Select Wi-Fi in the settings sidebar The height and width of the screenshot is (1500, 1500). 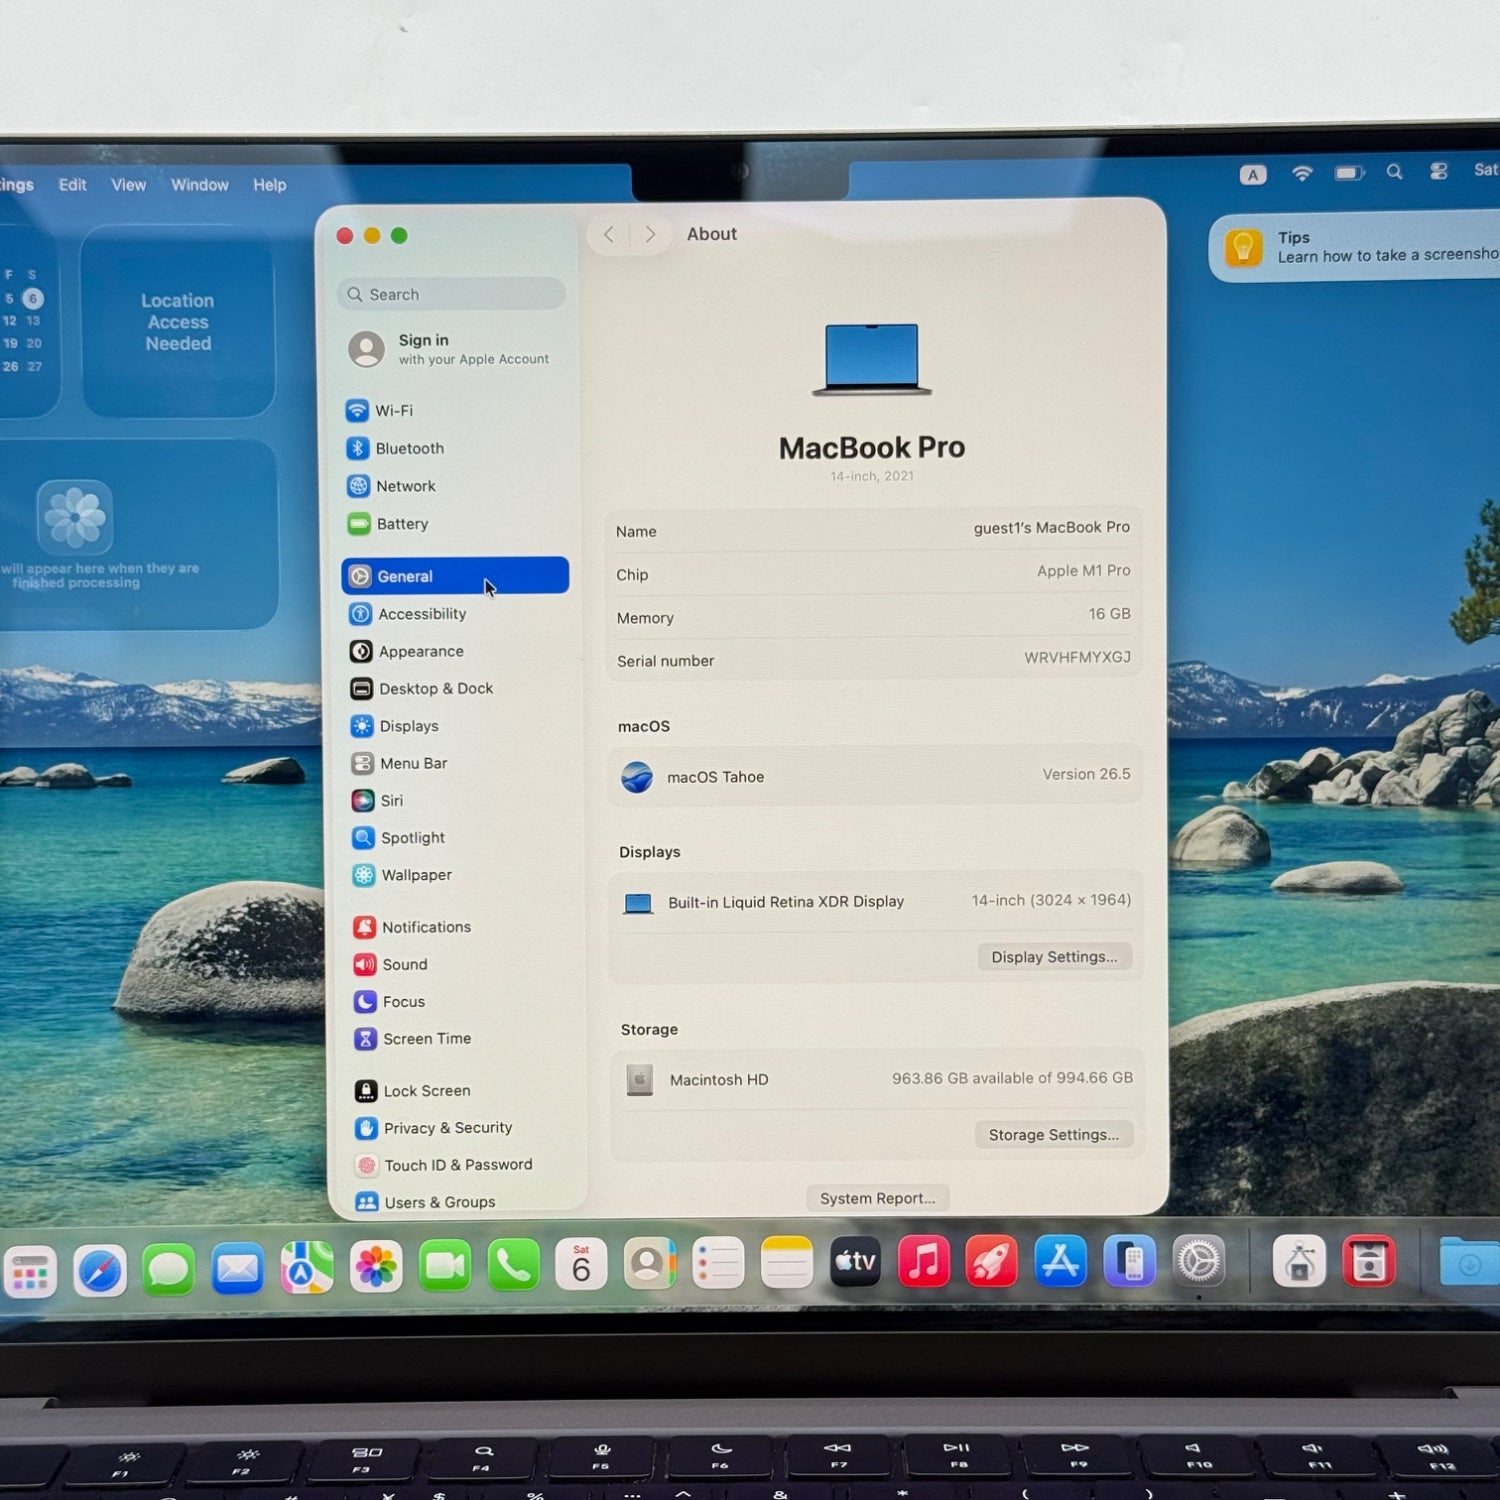(455, 411)
